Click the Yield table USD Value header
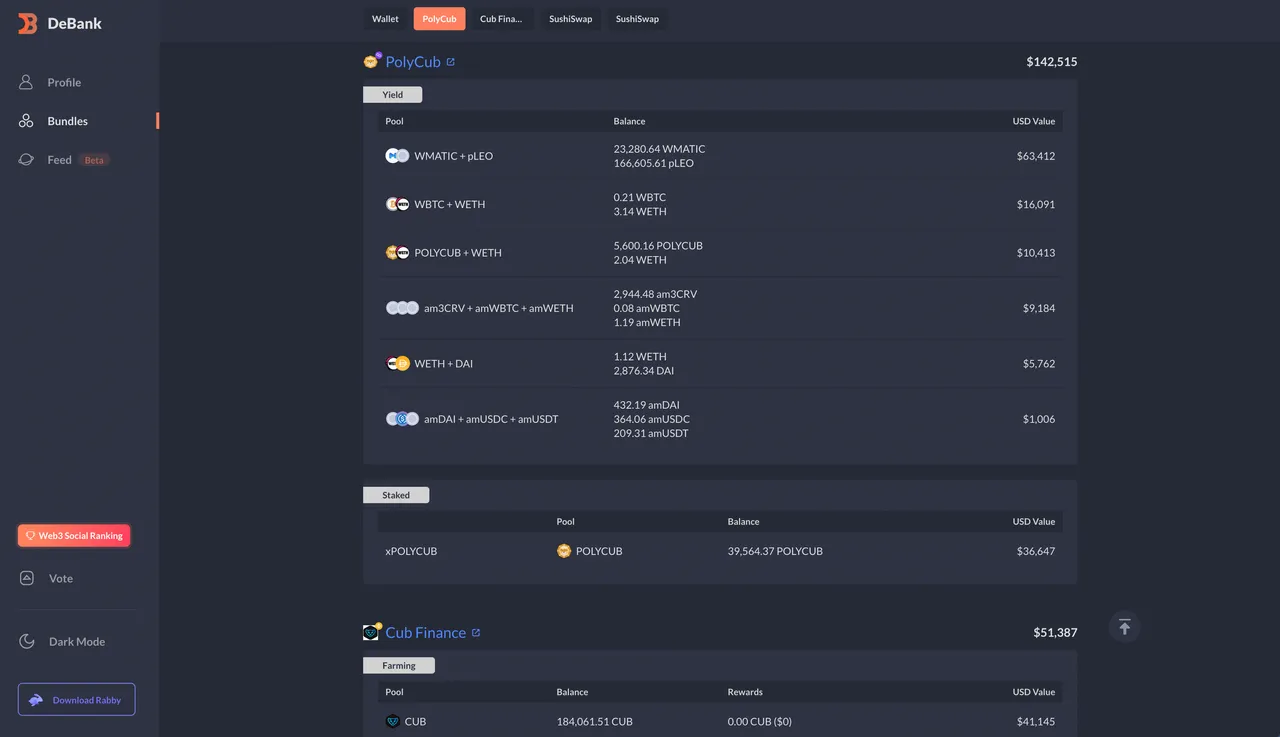Image resolution: width=1280 pixels, height=737 pixels. point(1034,121)
